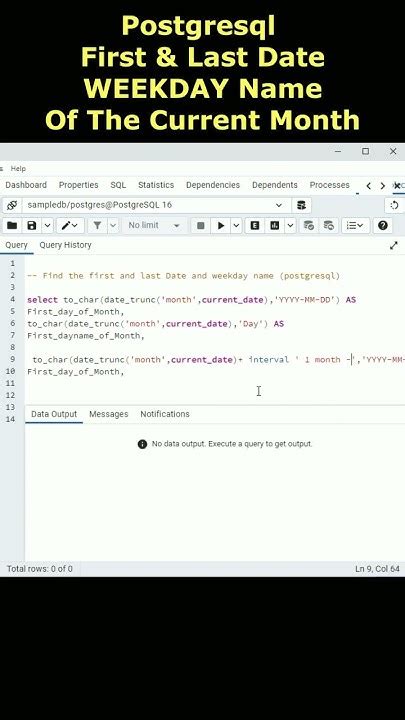The image size is (405, 720).
Task: Switch to the Dependents tab
Action: coord(275,185)
